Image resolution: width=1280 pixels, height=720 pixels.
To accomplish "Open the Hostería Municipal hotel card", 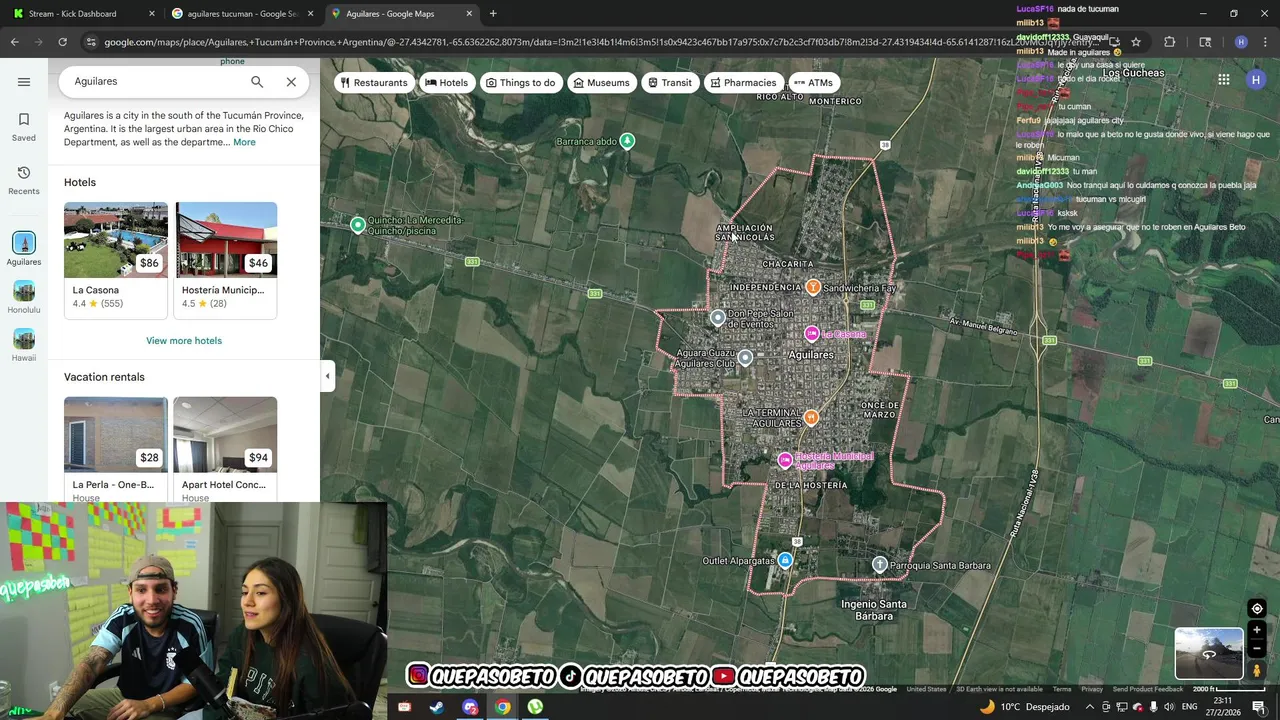I will point(226,260).
